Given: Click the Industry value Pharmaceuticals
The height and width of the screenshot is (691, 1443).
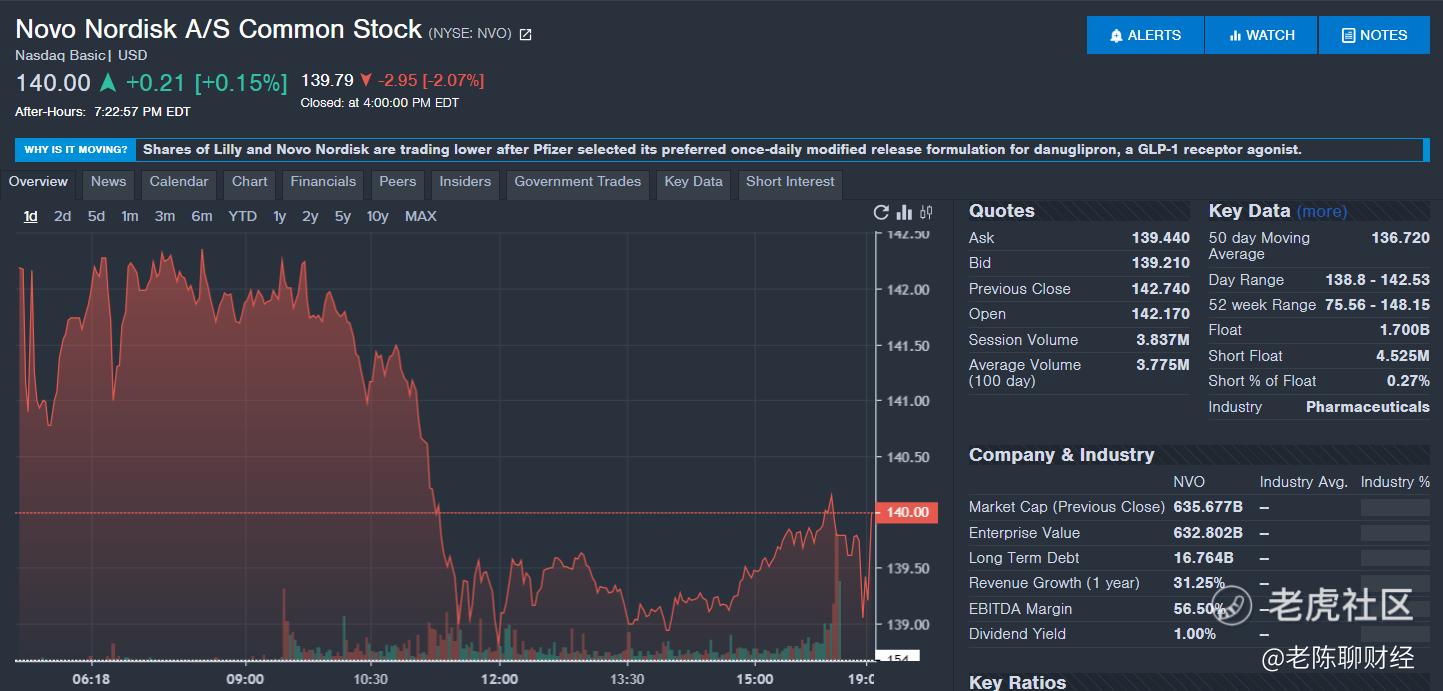Looking at the screenshot, I should pos(1368,407).
